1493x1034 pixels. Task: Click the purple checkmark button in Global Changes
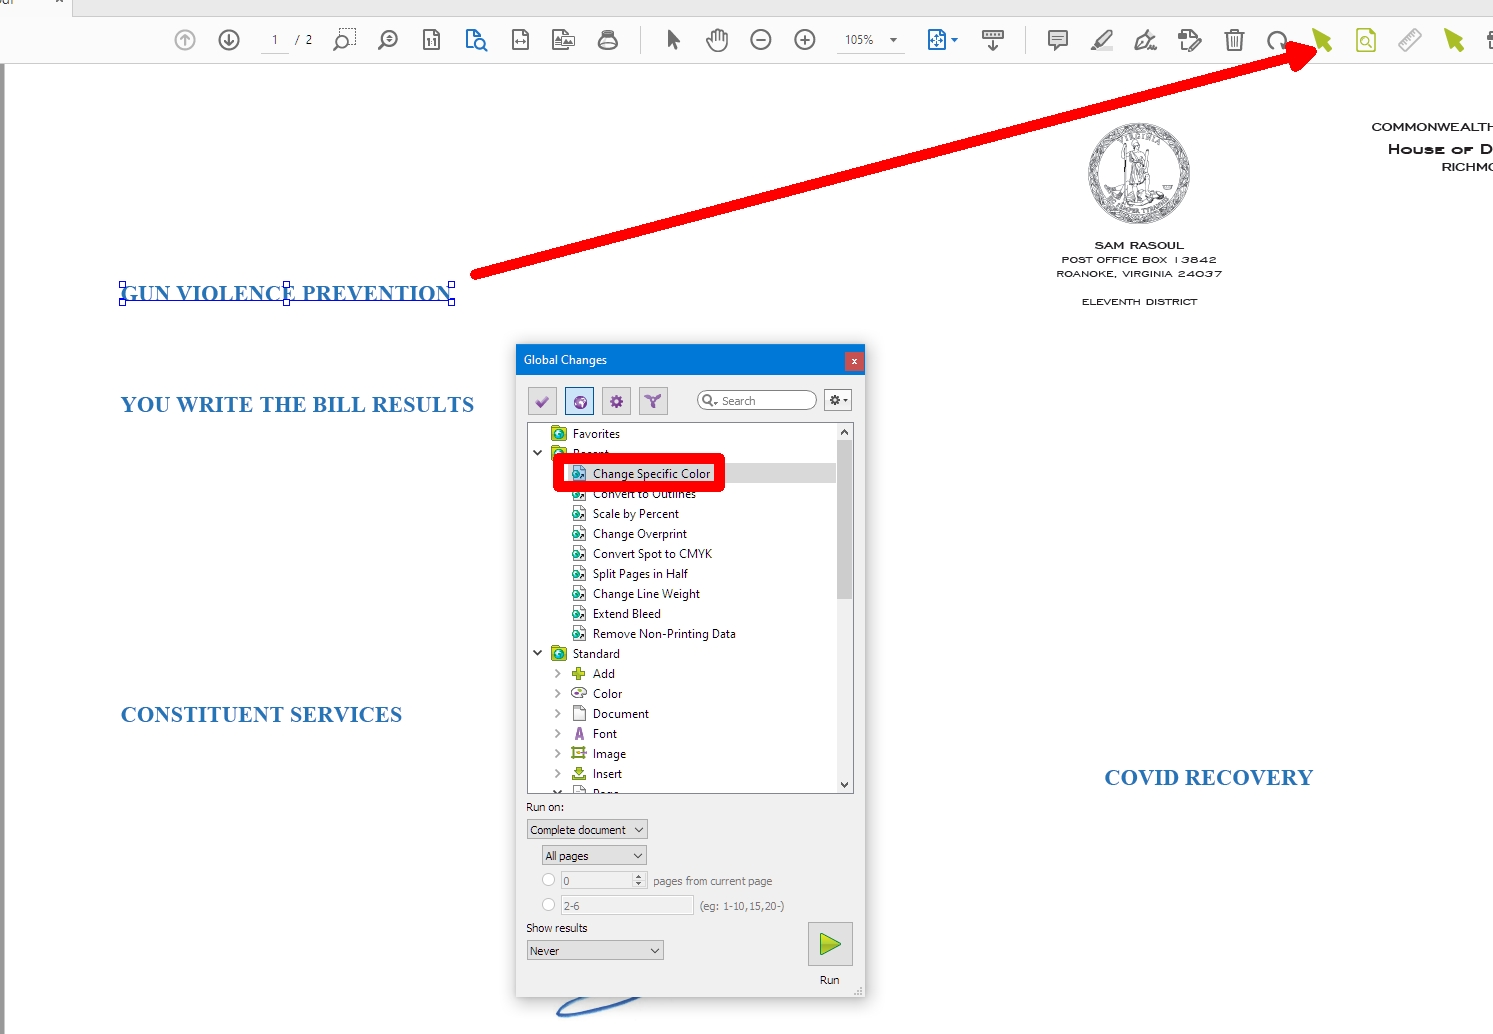click(542, 401)
